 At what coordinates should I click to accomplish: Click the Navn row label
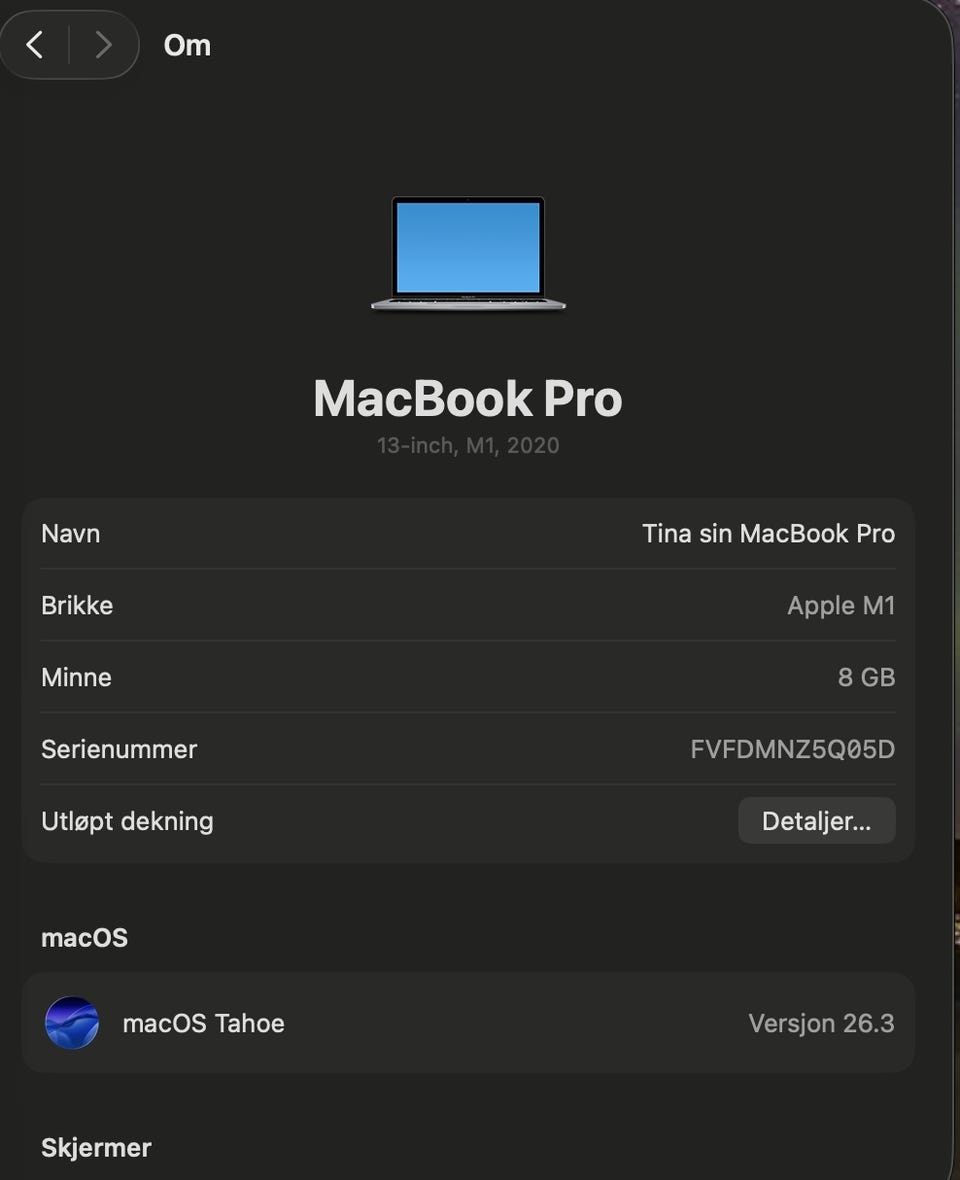point(71,534)
